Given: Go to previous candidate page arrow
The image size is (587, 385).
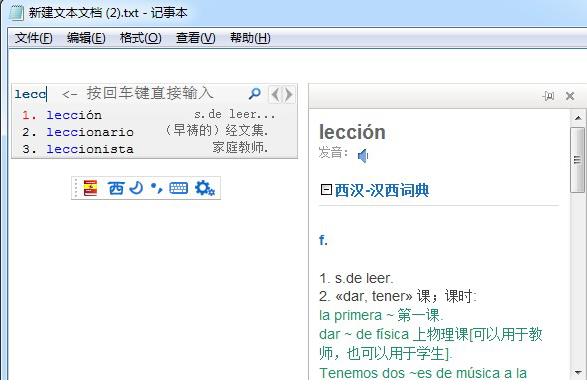Looking at the screenshot, I should [x=276, y=94].
